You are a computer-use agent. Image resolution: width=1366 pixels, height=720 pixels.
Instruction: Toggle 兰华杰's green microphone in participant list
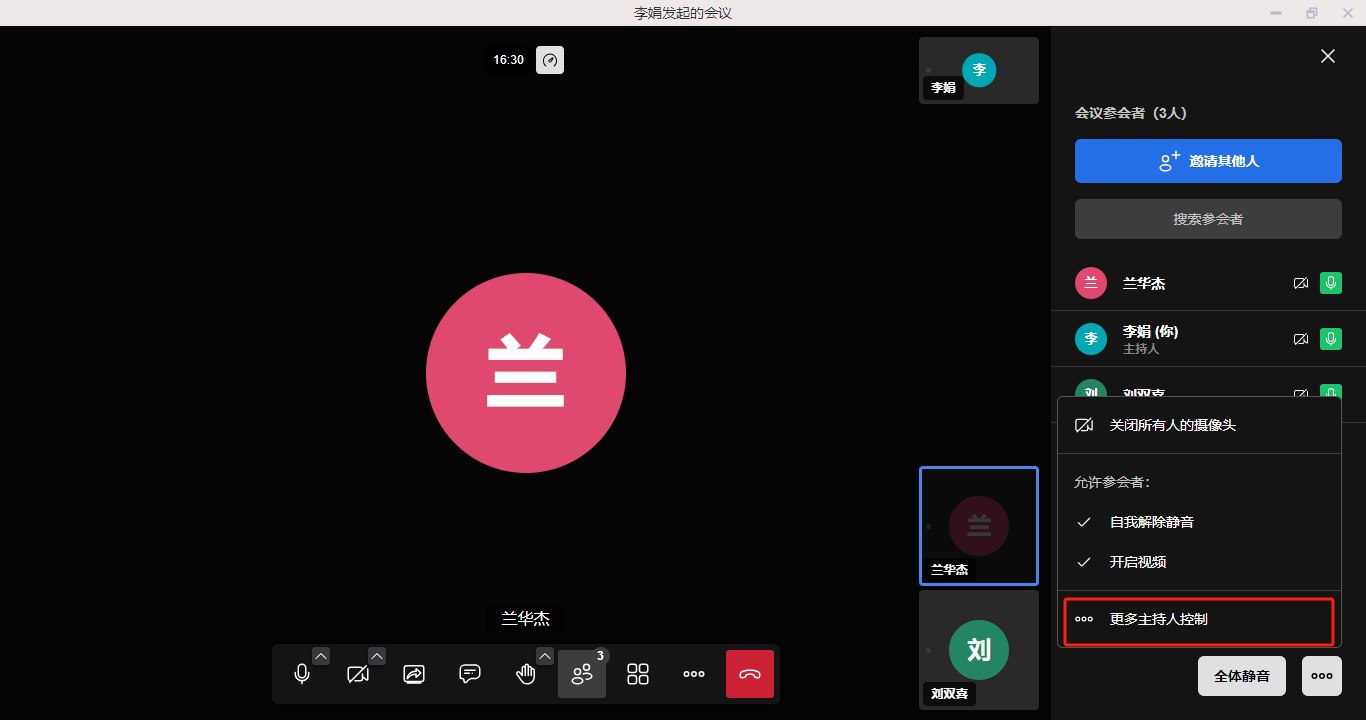[1330, 283]
